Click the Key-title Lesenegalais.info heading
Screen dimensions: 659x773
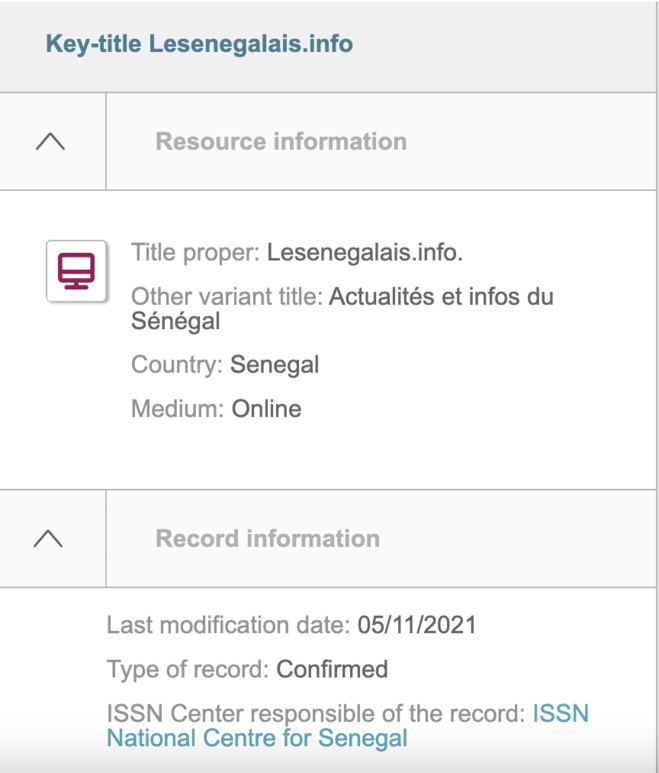point(199,44)
